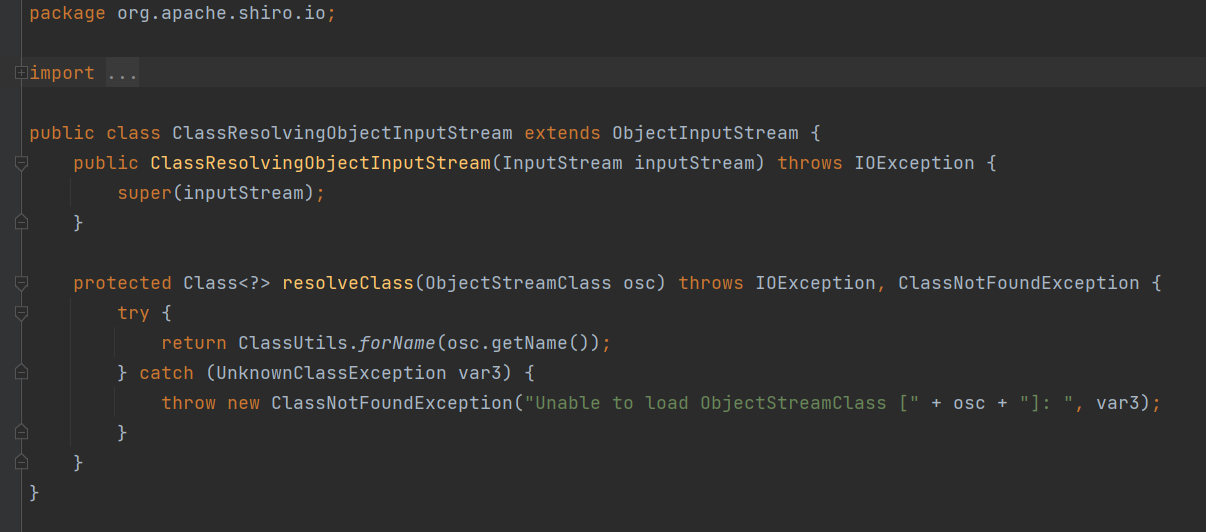Click ClassNotFoundException in the throws clause
Viewport: 1206px width, 532px height.
pyautogui.click(x=1018, y=283)
